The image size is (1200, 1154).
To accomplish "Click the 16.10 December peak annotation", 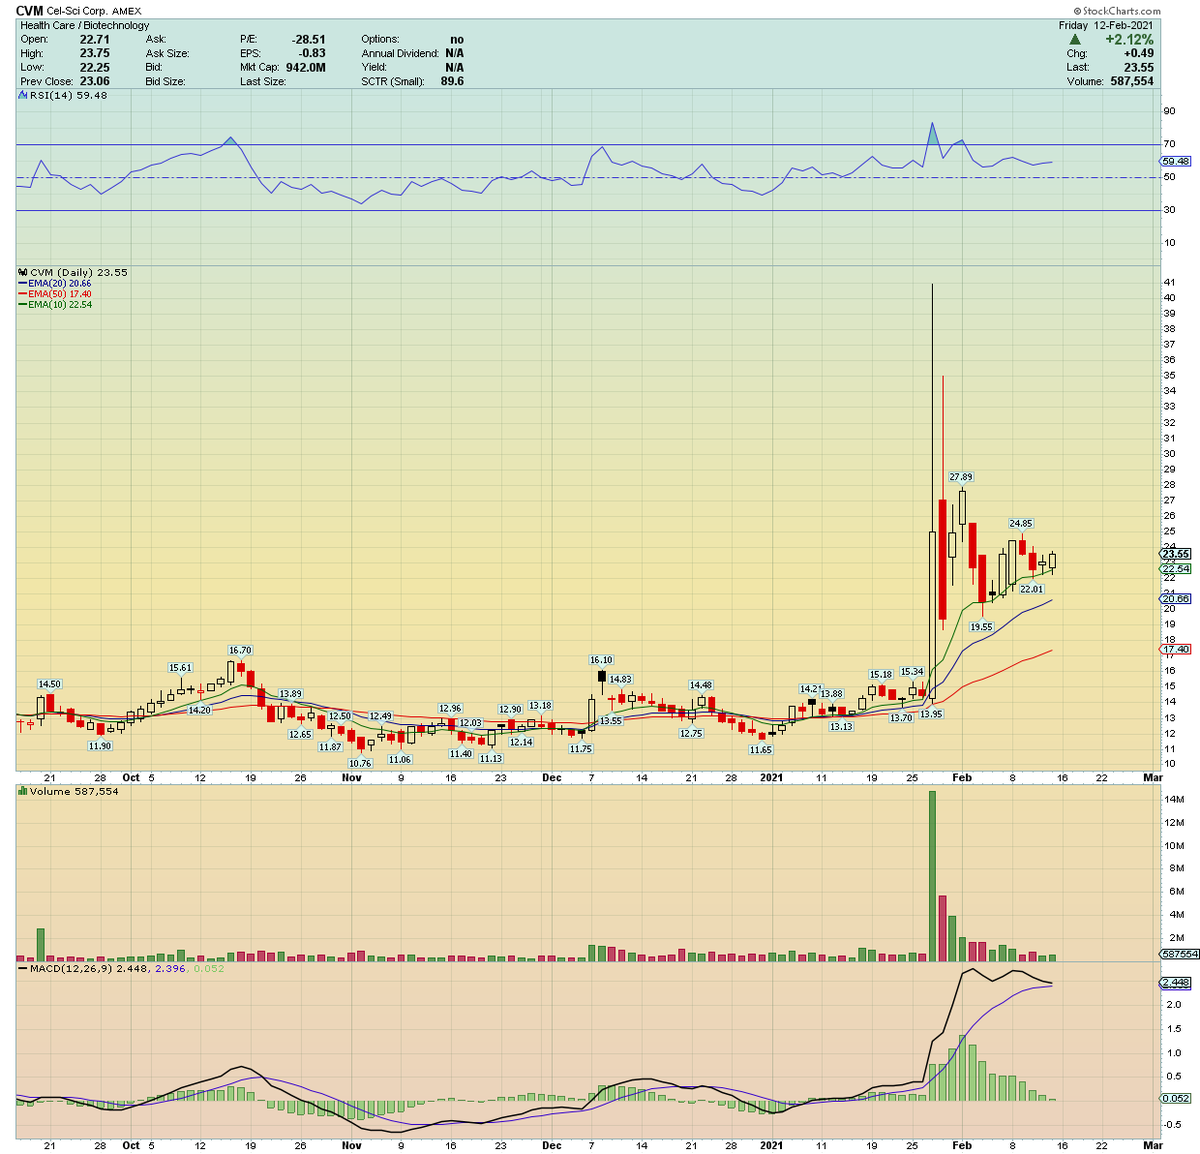I will (601, 660).
